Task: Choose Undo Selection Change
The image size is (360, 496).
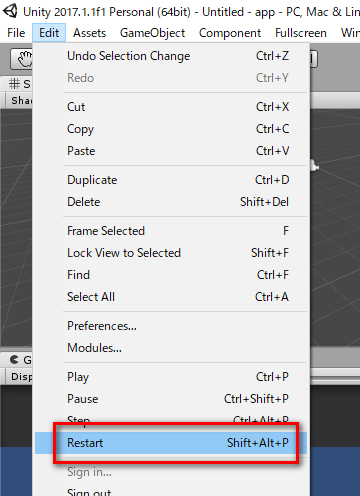Action: tap(171, 56)
